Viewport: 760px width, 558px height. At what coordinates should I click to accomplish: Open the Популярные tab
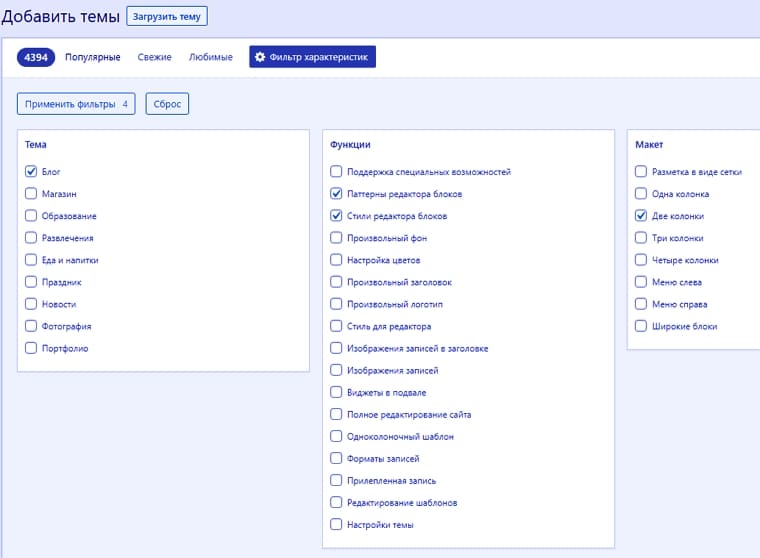point(93,57)
